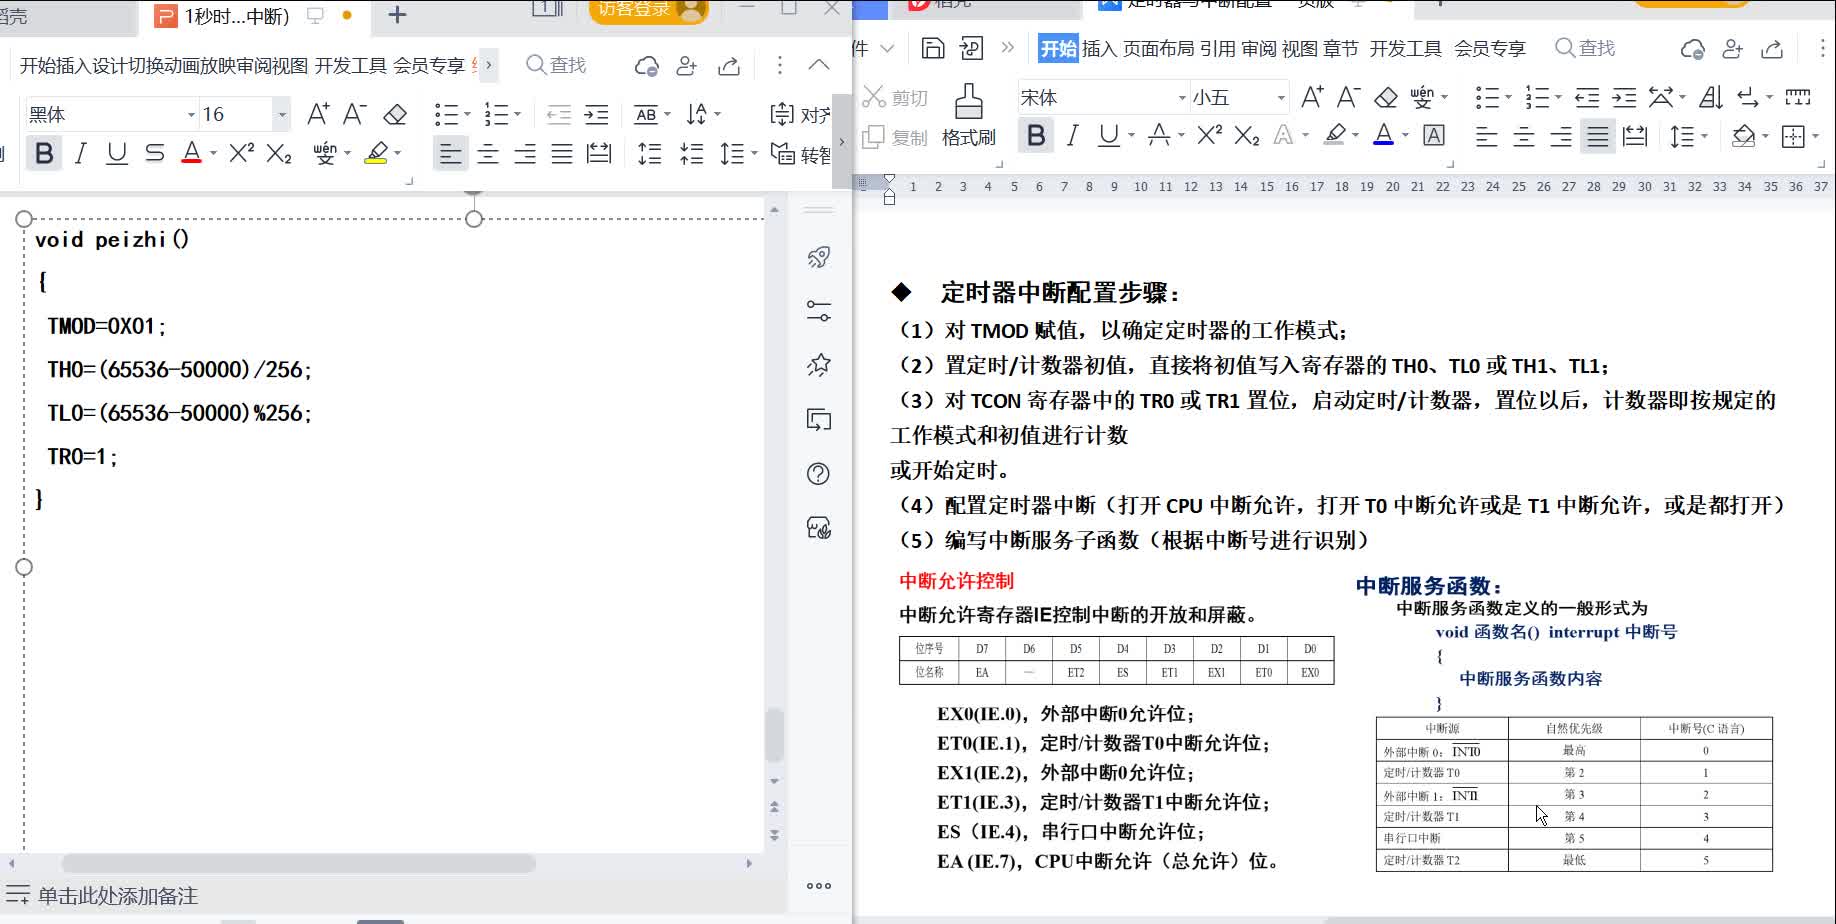Toggle Bold in the left presentation toolbar
The width and height of the screenshot is (1836, 924).
(44, 153)
